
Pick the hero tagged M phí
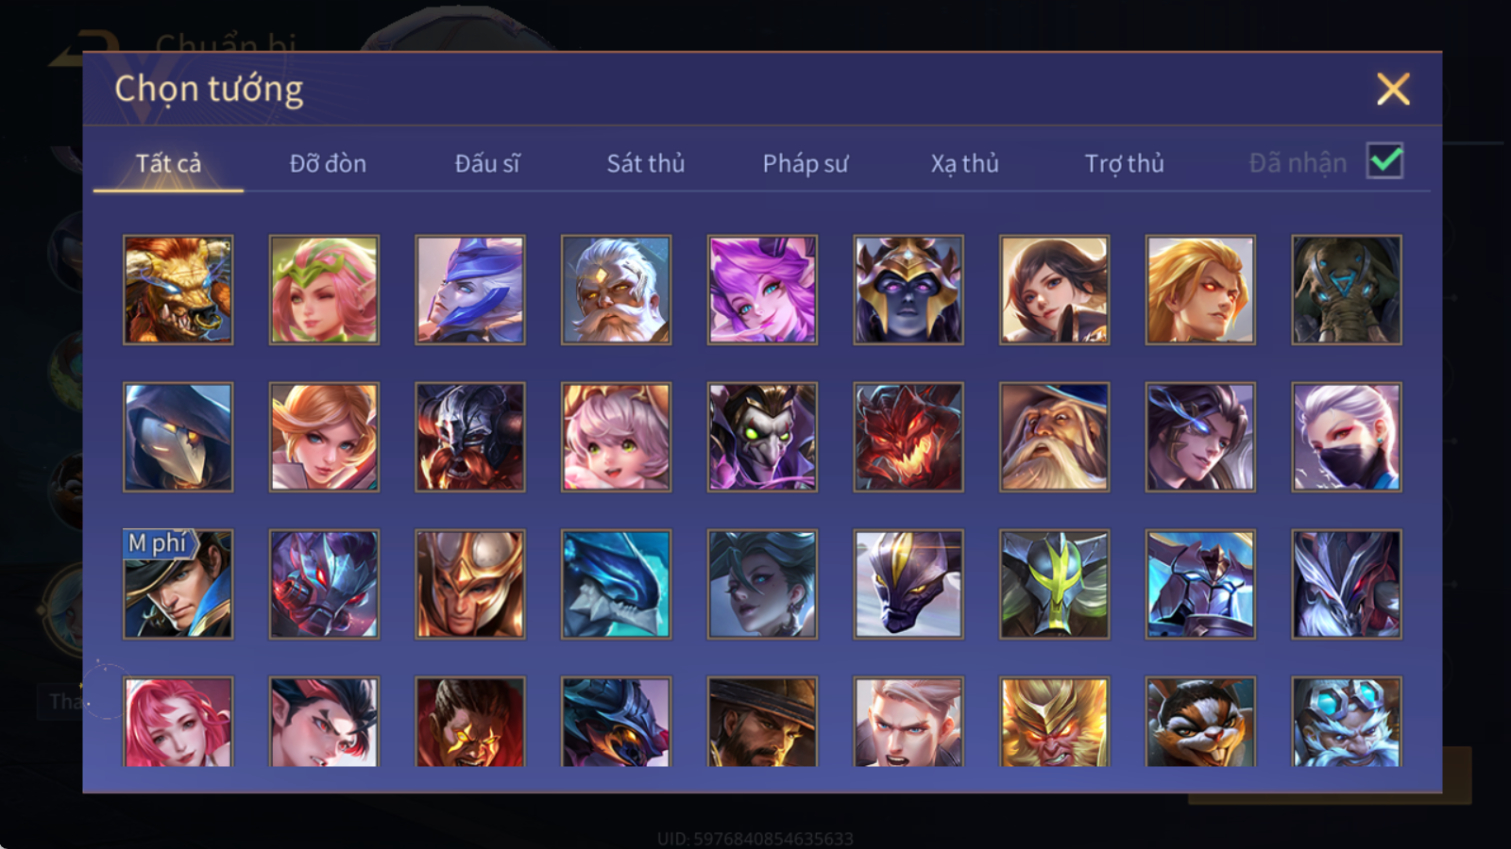click(x=178, y=584)
